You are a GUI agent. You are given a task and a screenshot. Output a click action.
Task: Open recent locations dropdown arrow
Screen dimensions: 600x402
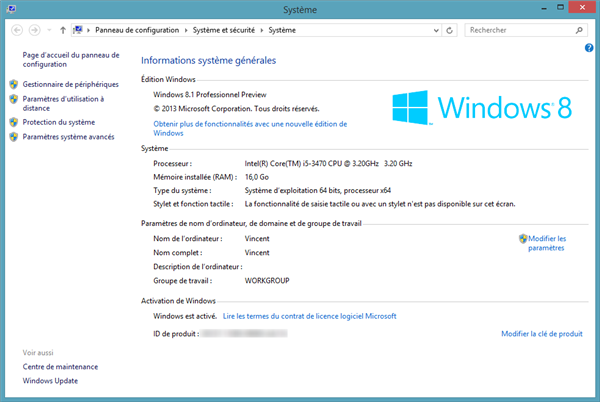coord(50,30)
